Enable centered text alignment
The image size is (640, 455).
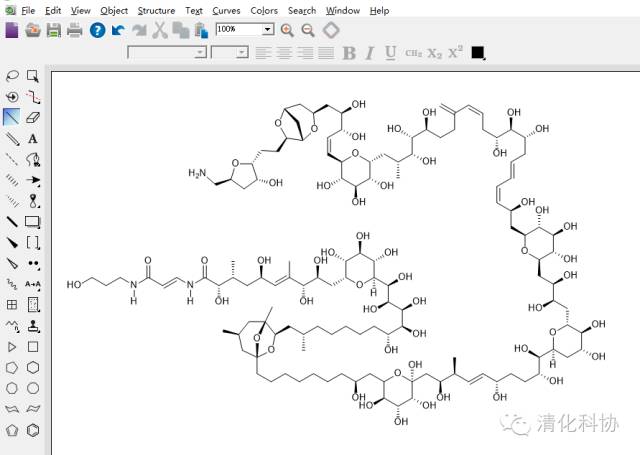284,53
